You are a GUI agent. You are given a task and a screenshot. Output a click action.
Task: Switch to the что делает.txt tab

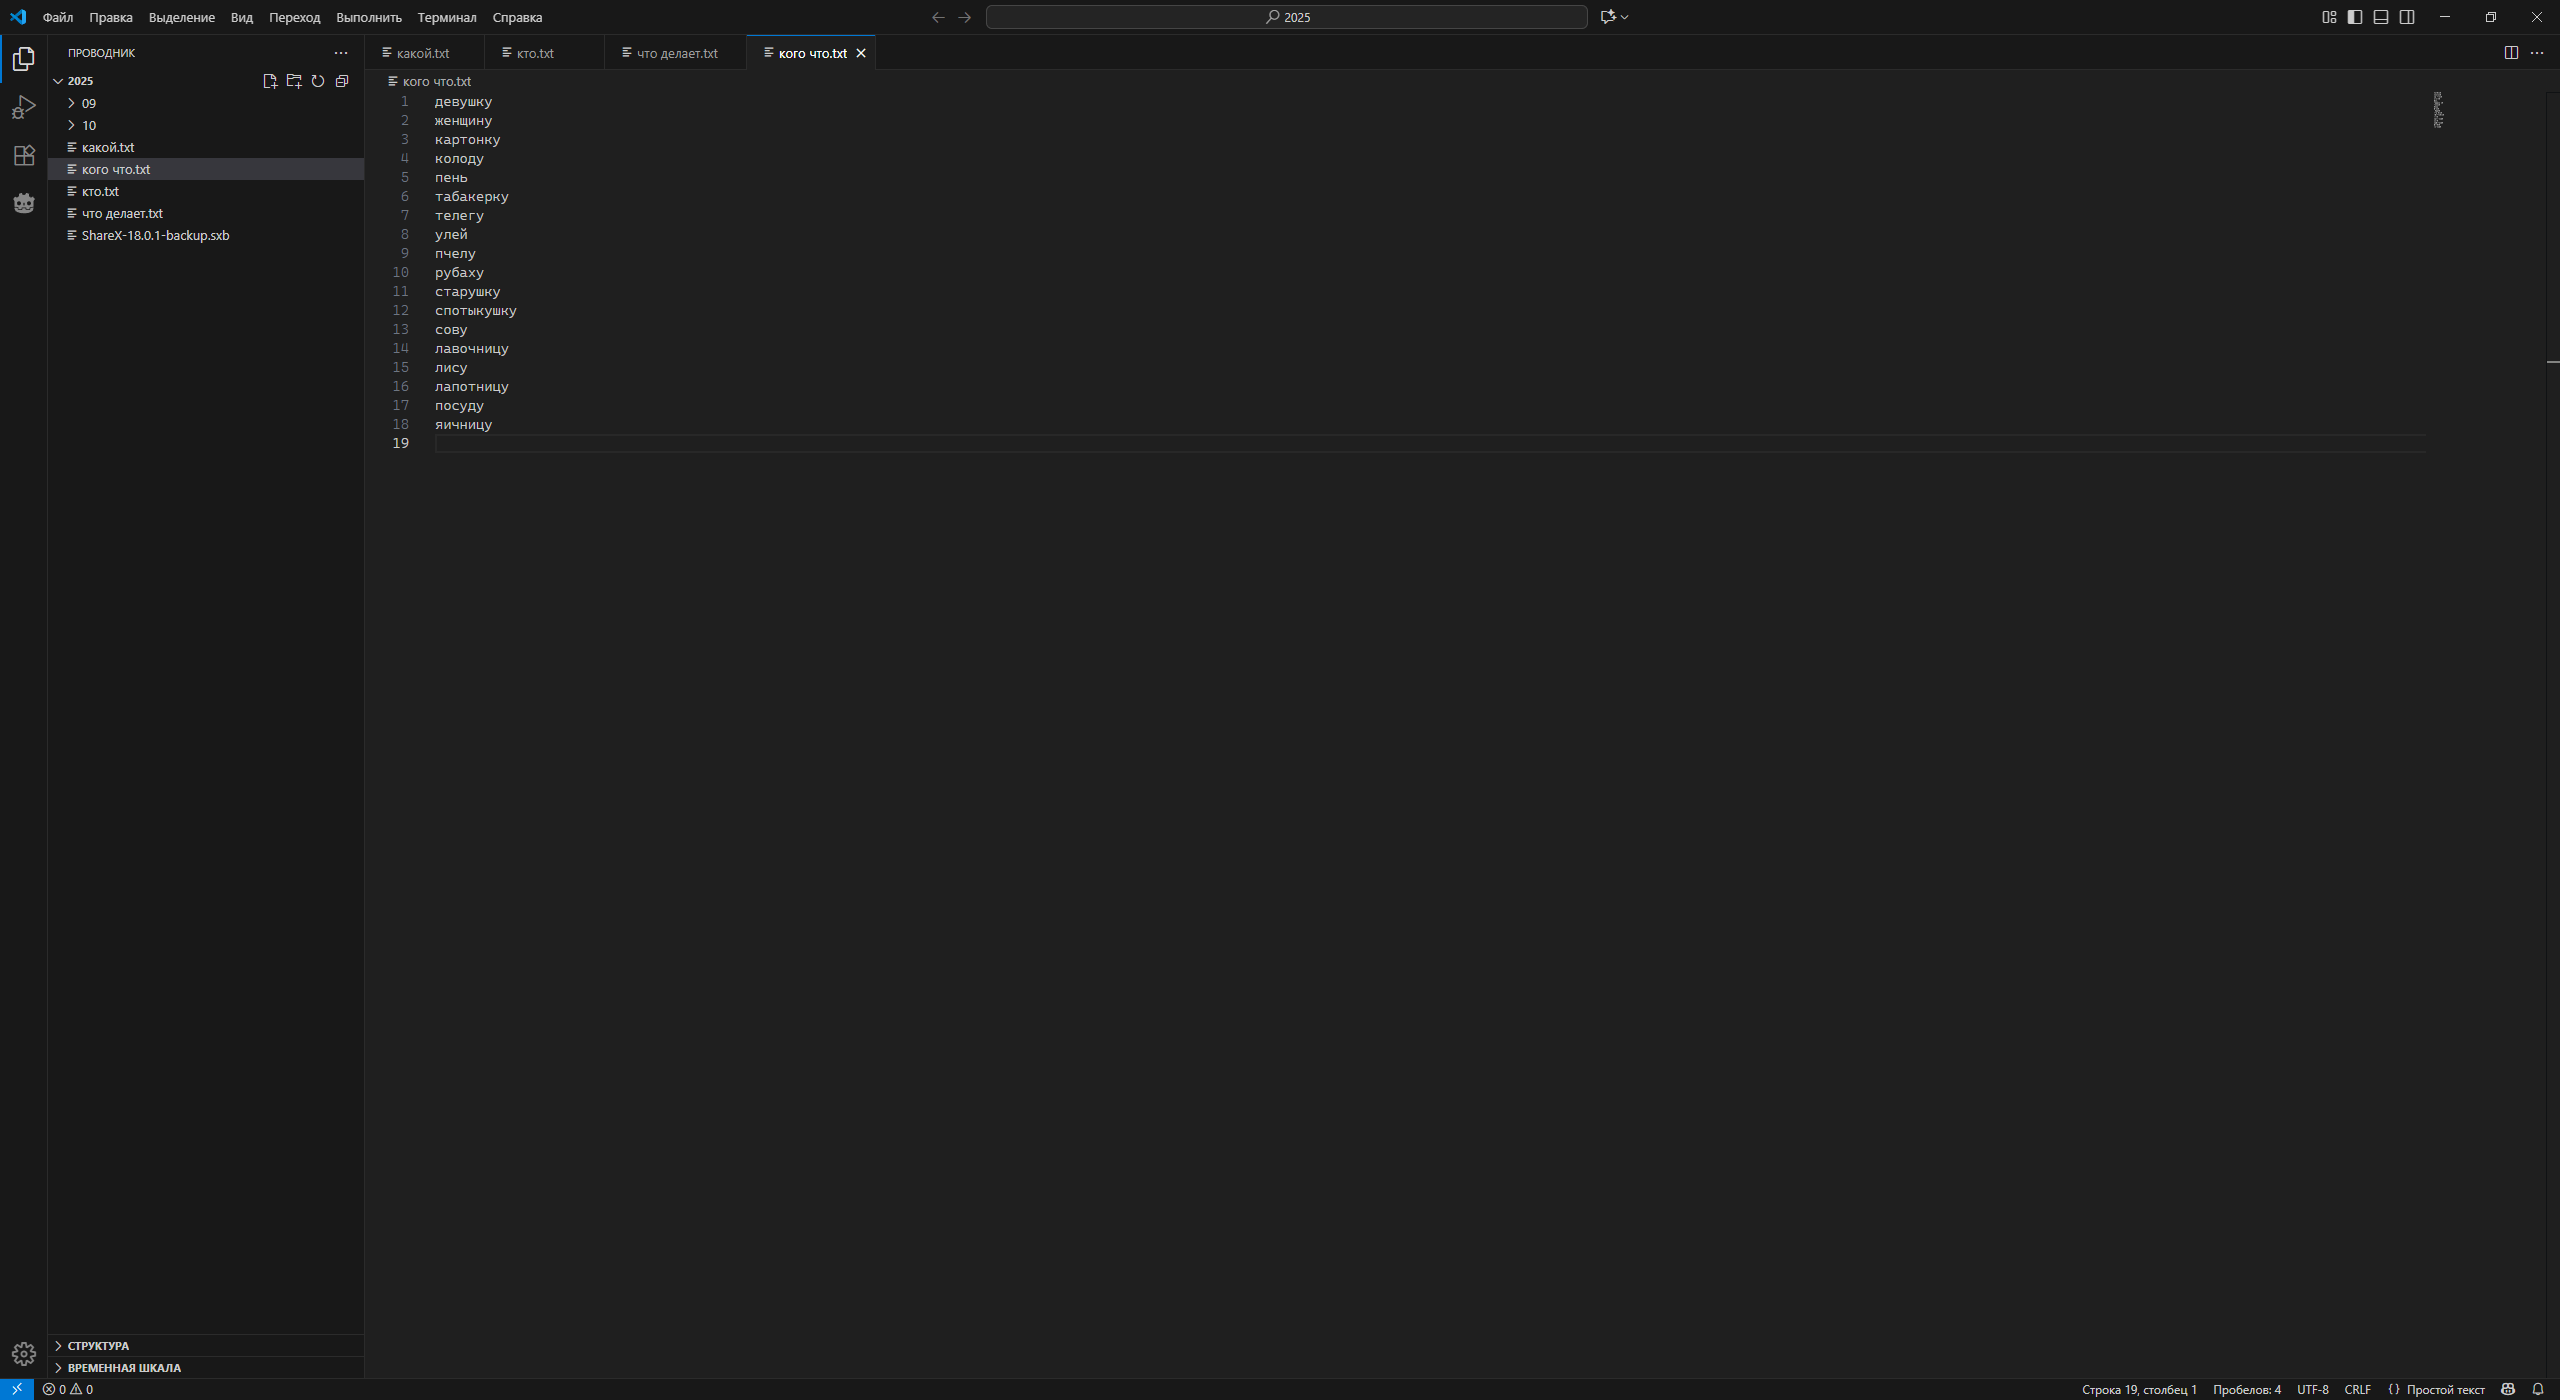tap(677, 53)
